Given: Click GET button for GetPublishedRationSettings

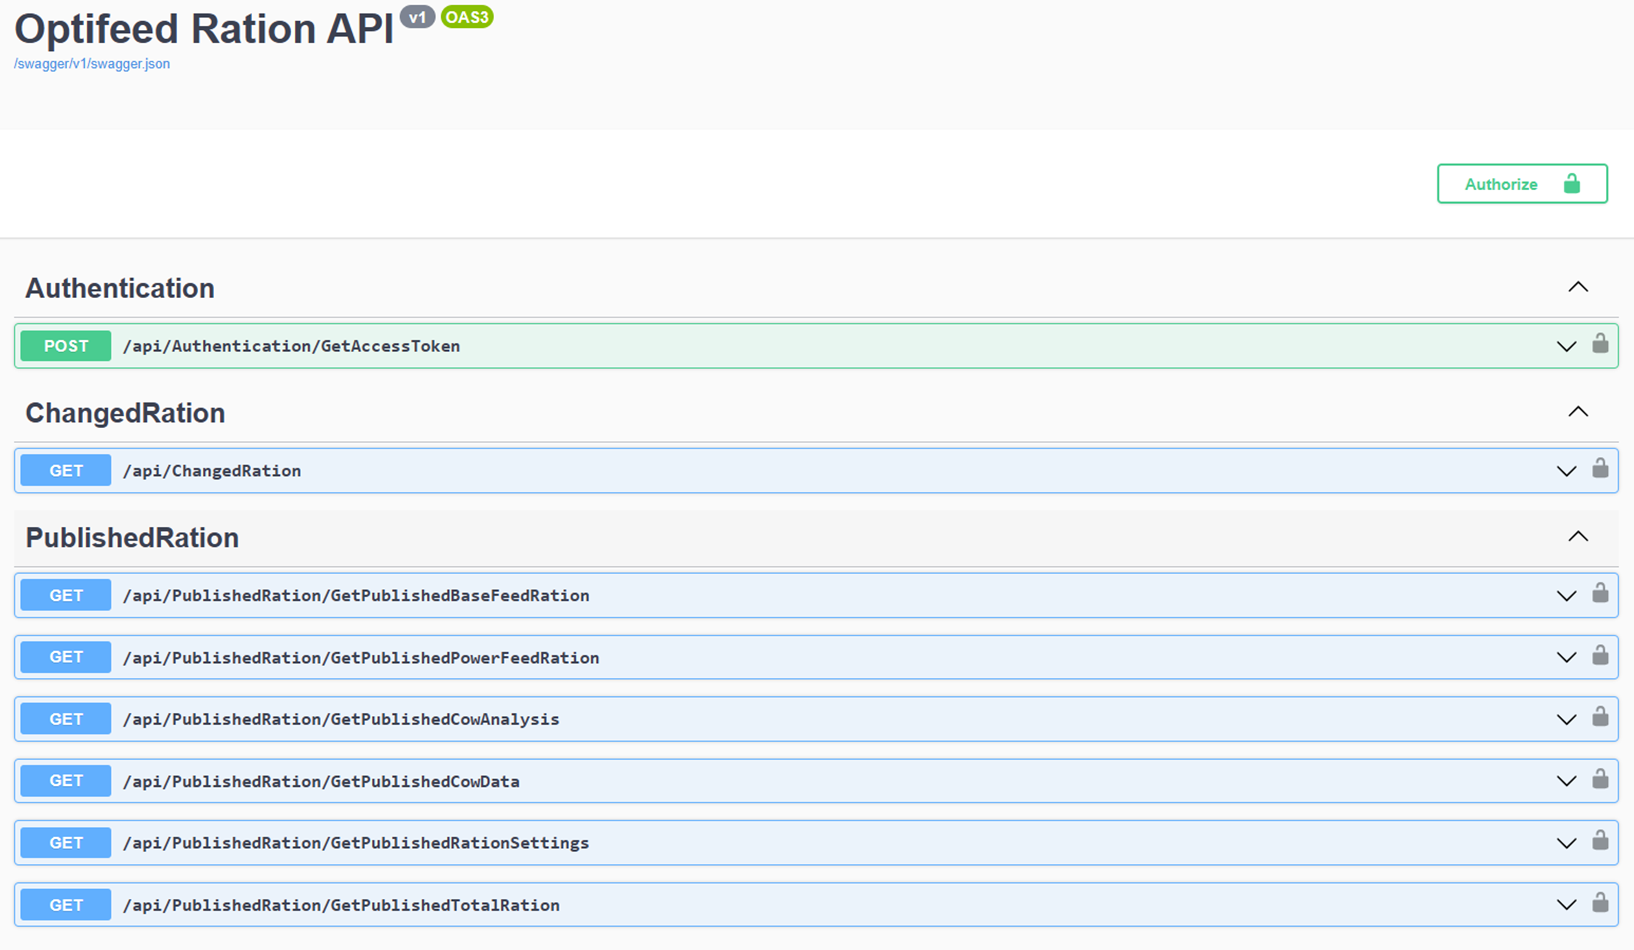Looking at the screenshot, I should click(x=66, y=843).
